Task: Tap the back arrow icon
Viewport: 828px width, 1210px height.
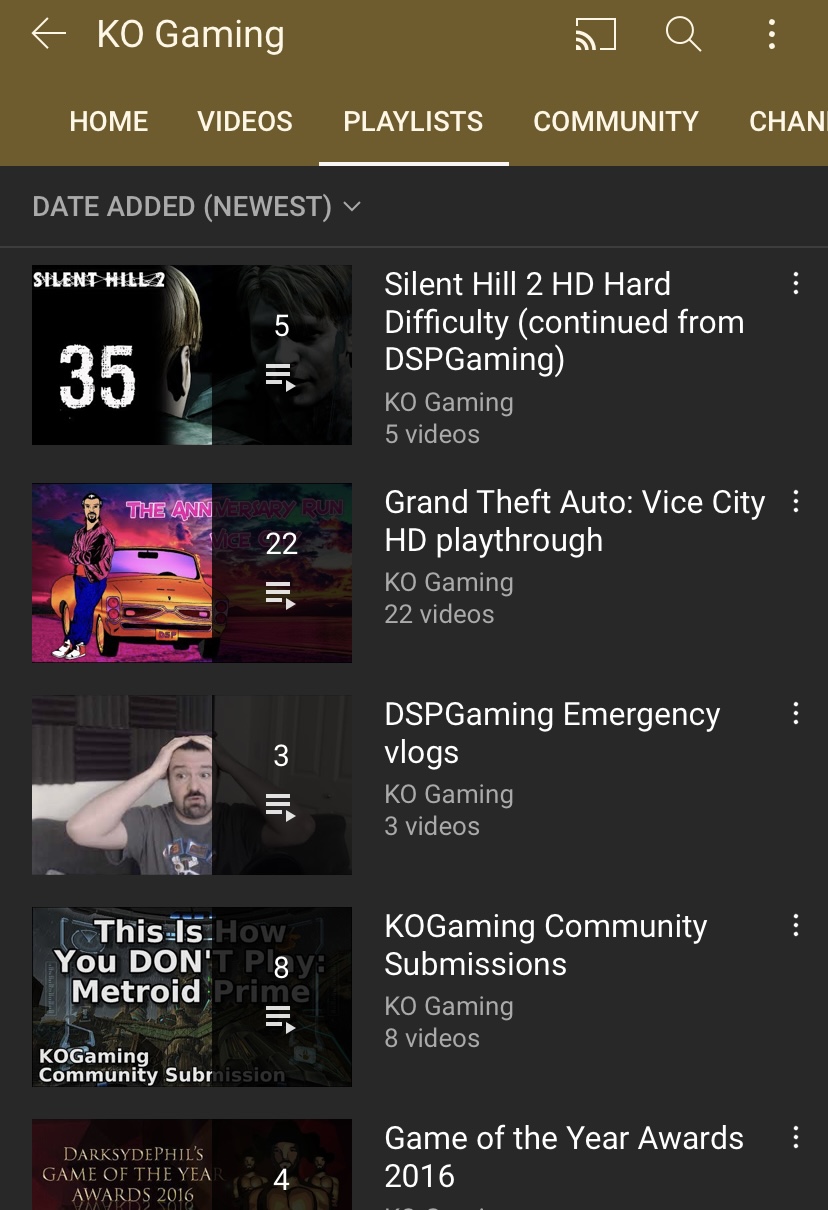Action: pos(48,34)
